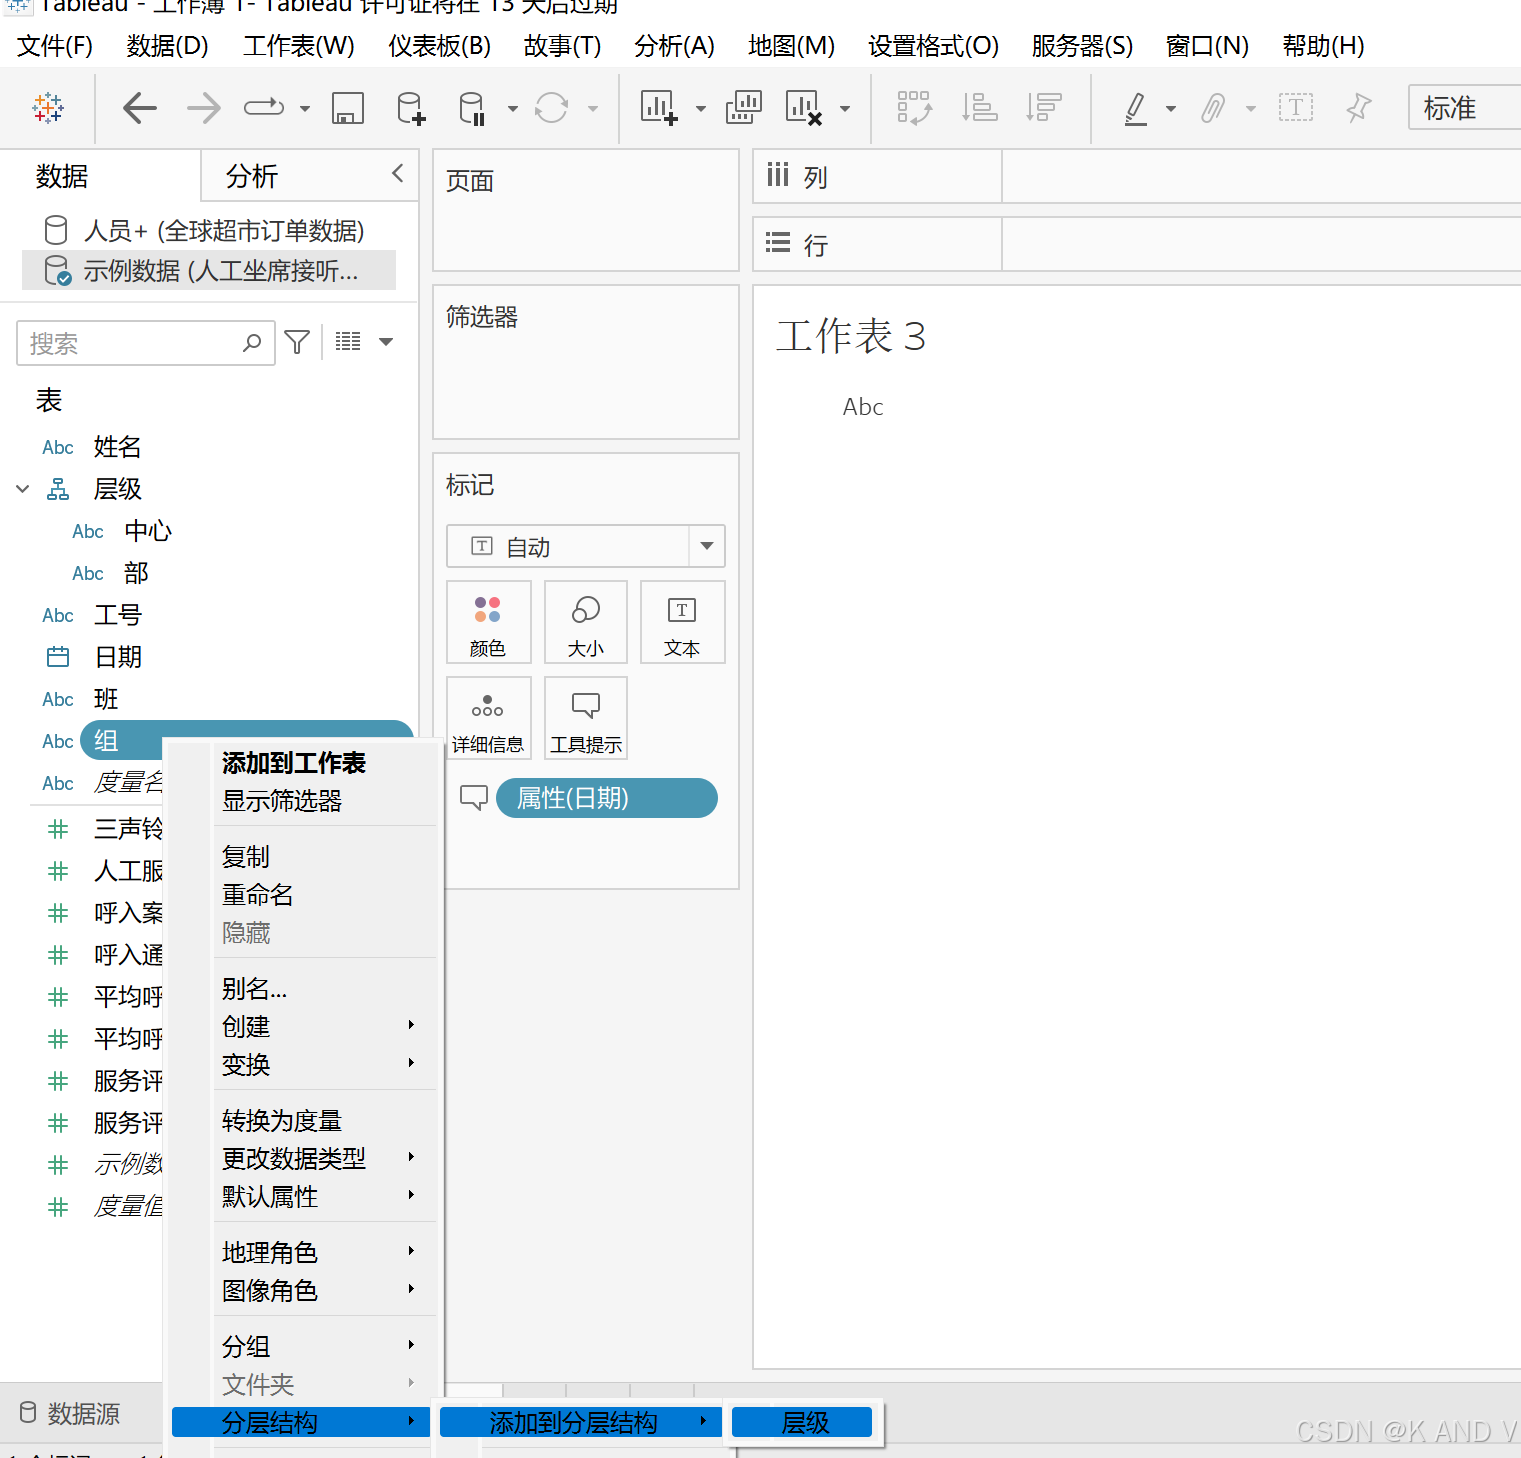1521x1458 pixels.
Task: Click the highlight pen icon
Action: (x=1136, y=108)
